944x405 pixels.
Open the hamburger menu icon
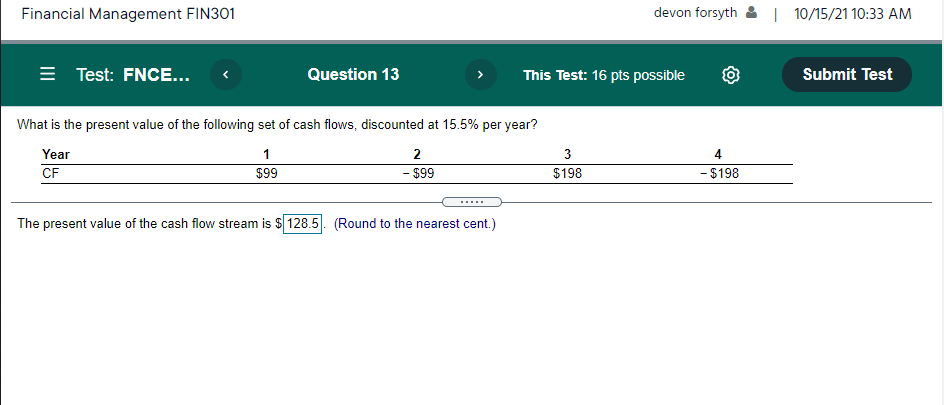click(x=47, y=75)
